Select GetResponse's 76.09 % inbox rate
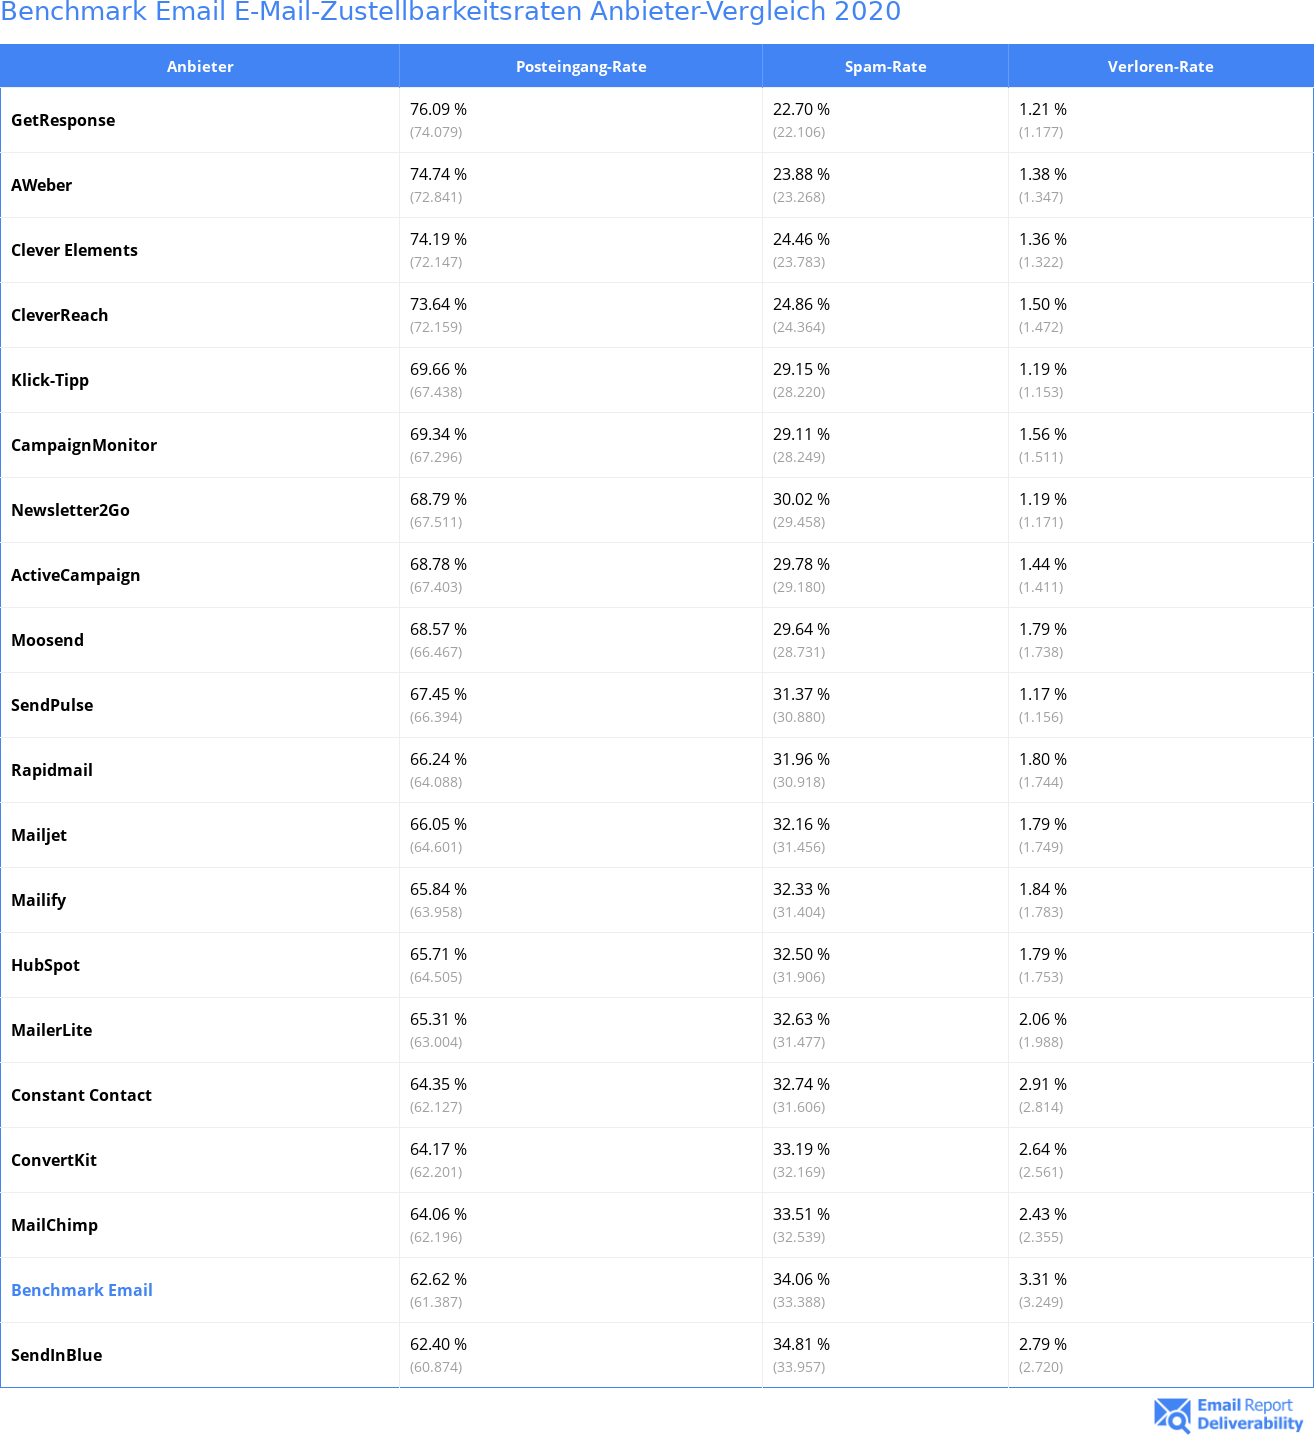This screenshot has width=1314, height=1435. coord(438,109)
